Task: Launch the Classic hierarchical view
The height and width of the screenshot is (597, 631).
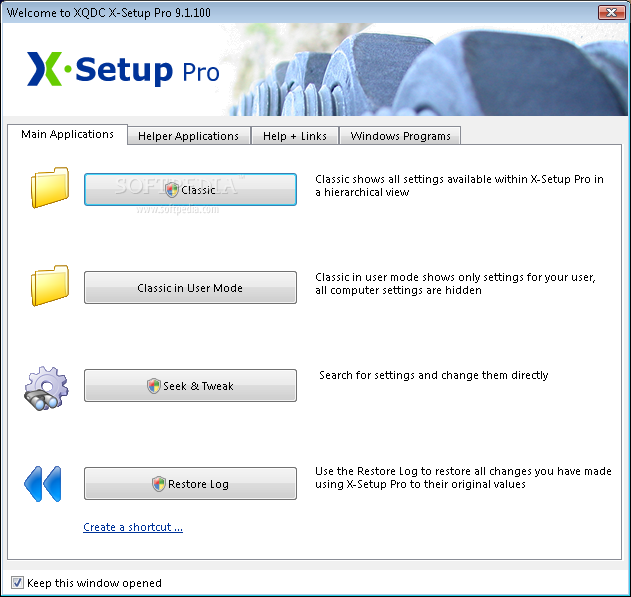Action: (190, 189)
